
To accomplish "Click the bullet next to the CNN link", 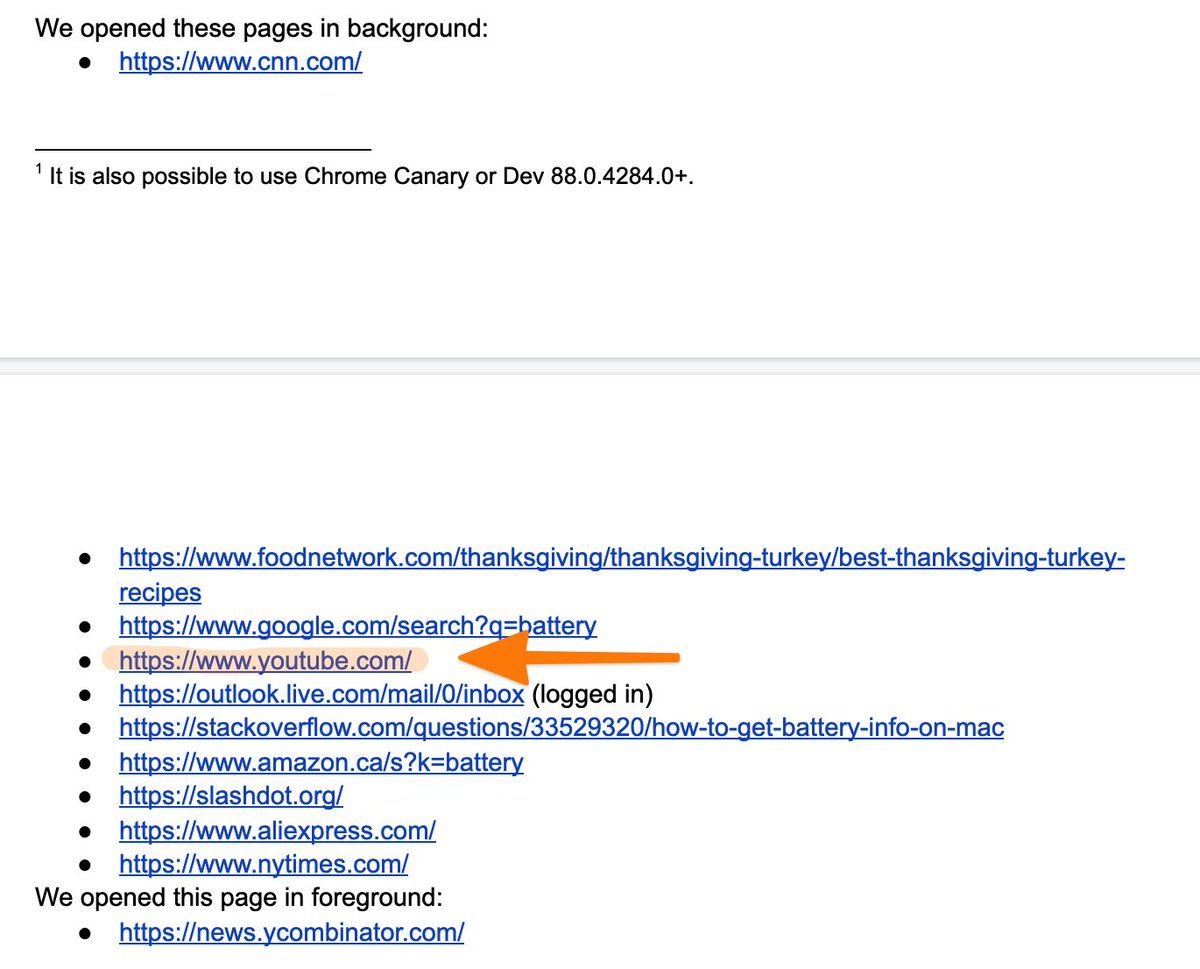I will pyautogui.click(x=86, y=62).
